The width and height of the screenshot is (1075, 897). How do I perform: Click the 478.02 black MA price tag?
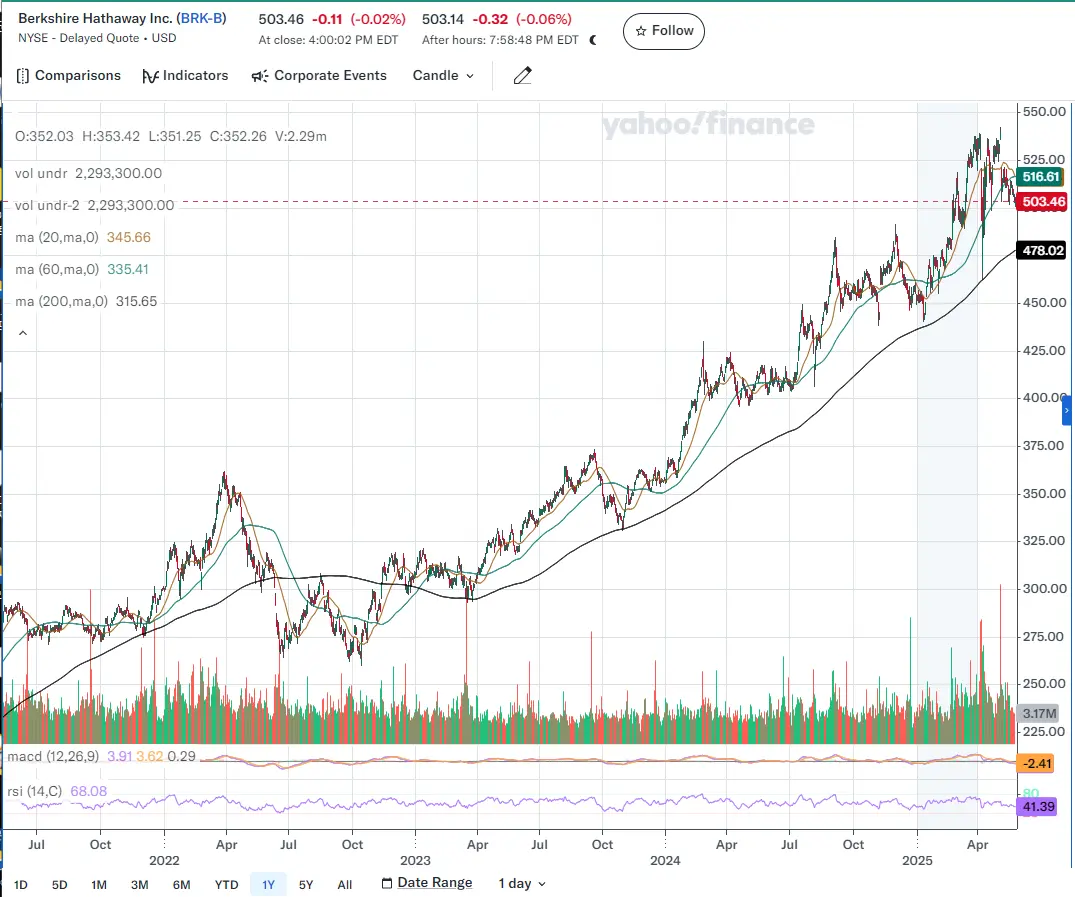click(1042, 250)
